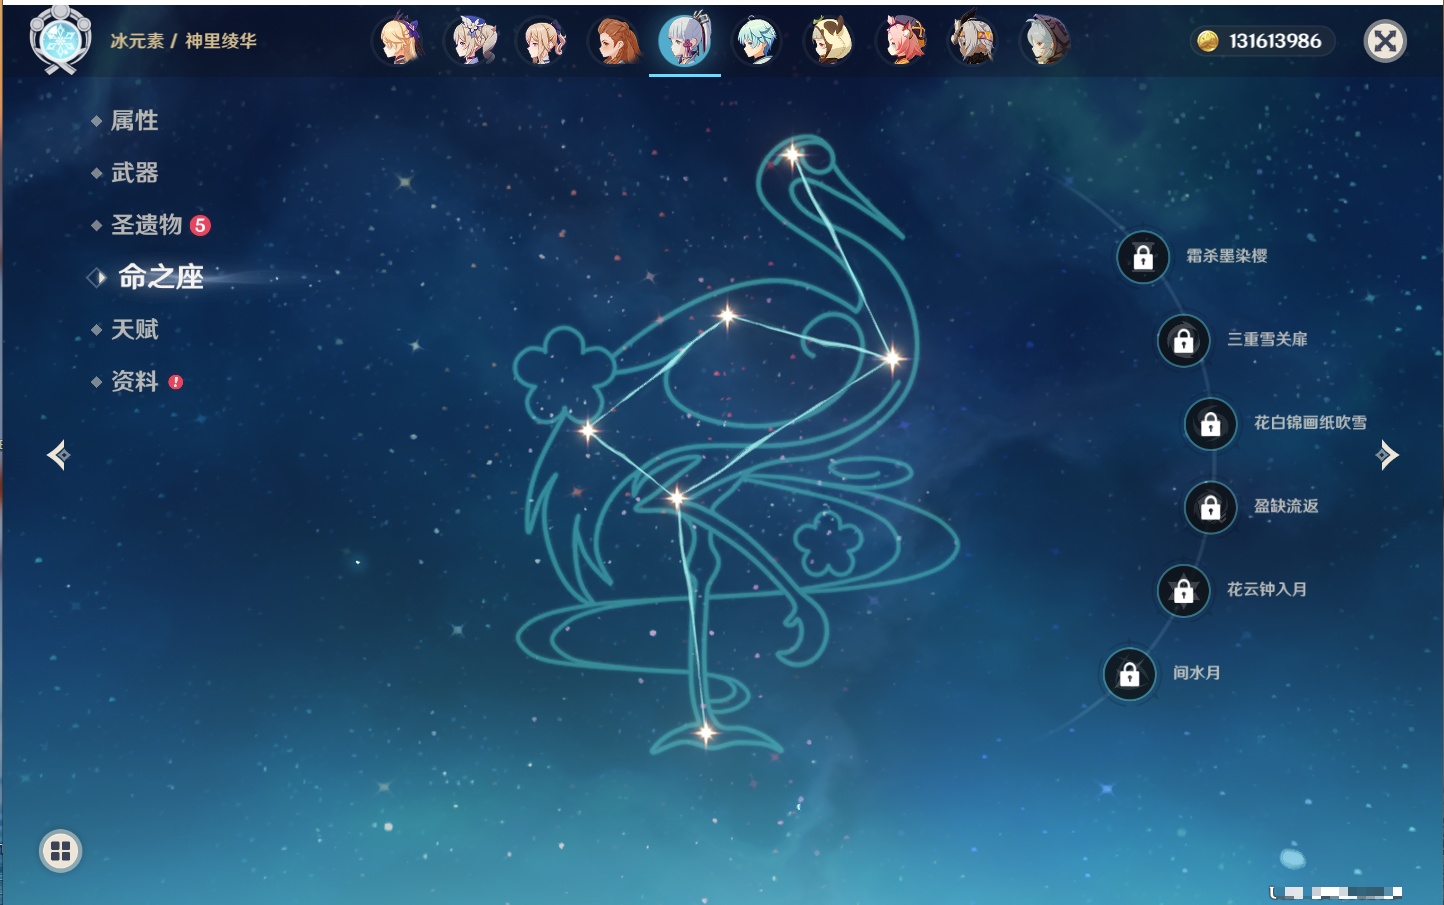
Task: Click the 花白锦画纸吹雪 label
Action: point(1311,422)
